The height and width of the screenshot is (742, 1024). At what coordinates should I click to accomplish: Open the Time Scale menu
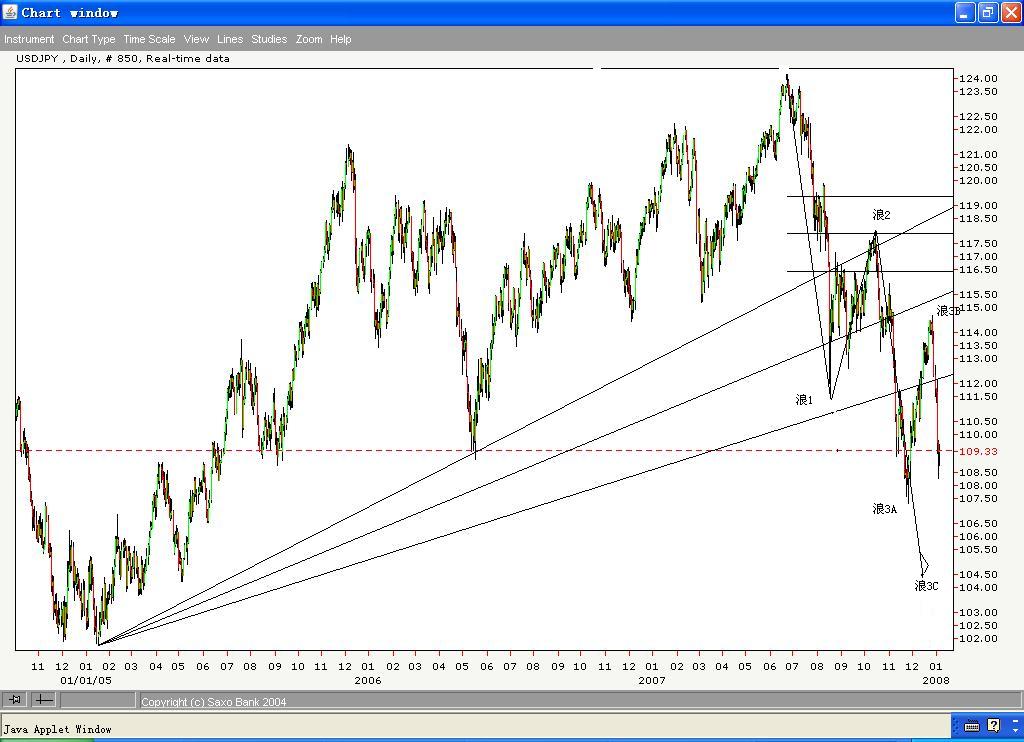(149, 39)
